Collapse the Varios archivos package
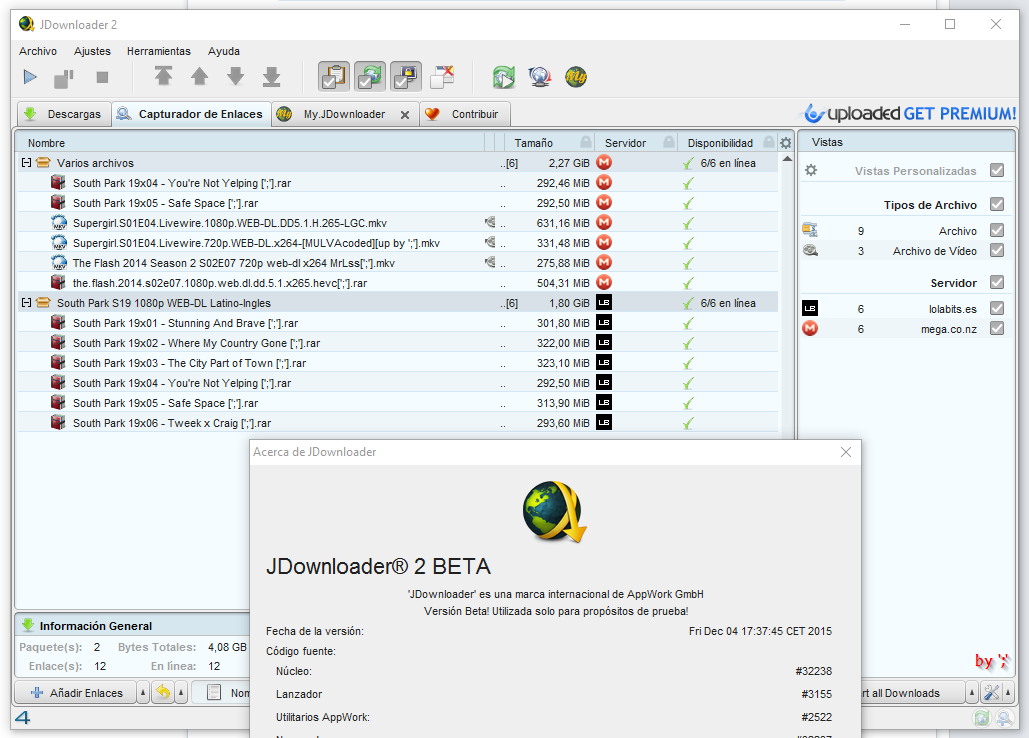 coord(26,163)
